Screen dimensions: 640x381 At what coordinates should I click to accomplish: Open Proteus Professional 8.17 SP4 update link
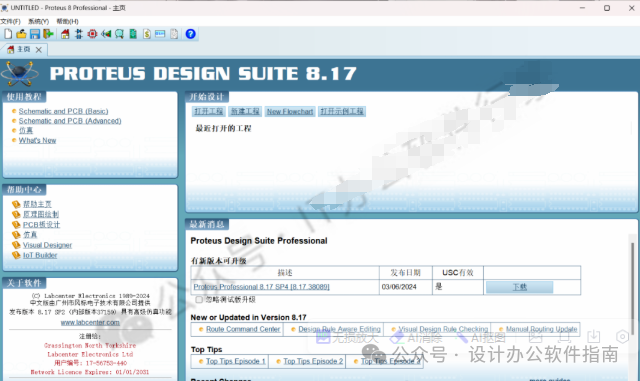261,287
